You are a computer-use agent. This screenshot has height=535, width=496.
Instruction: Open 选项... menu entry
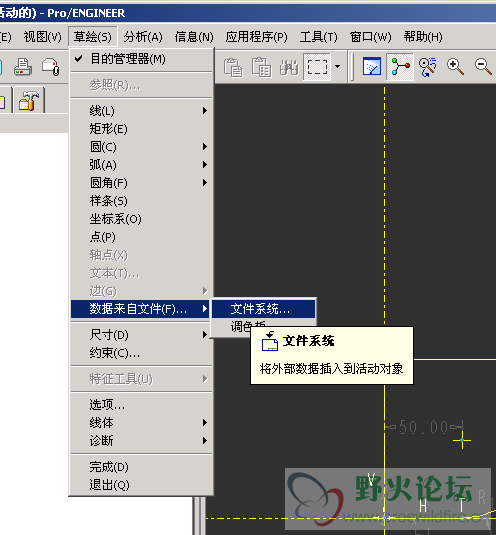click(x=142, y=405)
